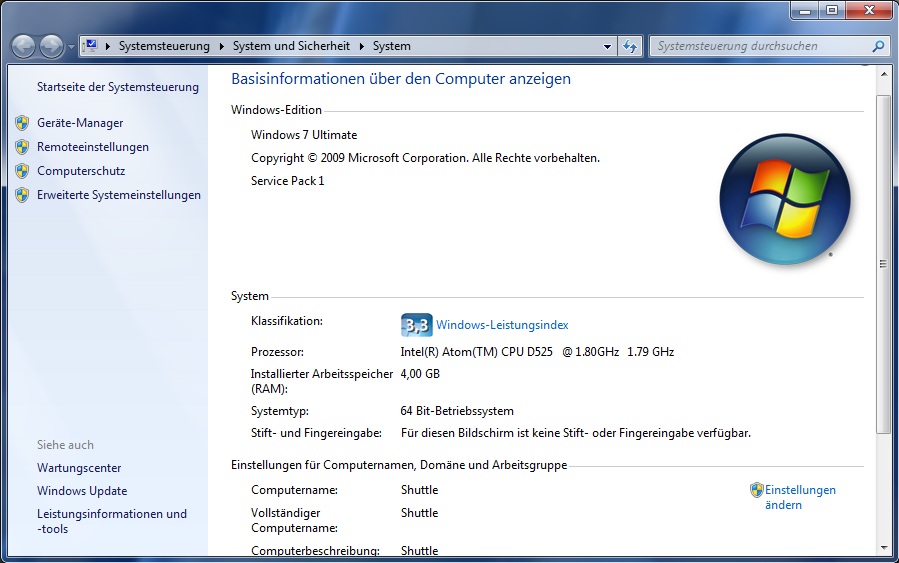Click processor value 'Intel(R) Atom(TM) CPU D525'
The image size is (899, 563).
(x=476, y=351)
